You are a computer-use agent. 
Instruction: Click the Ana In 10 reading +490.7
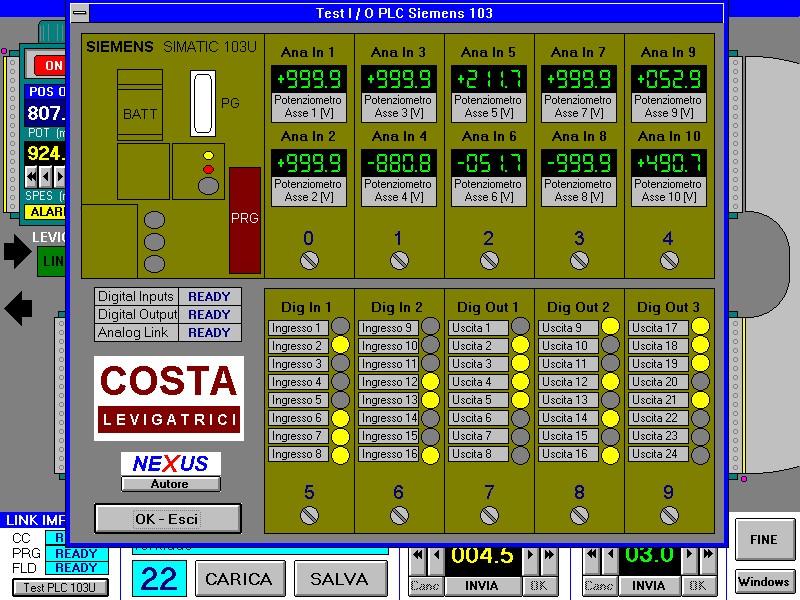[x=669, y=163]
